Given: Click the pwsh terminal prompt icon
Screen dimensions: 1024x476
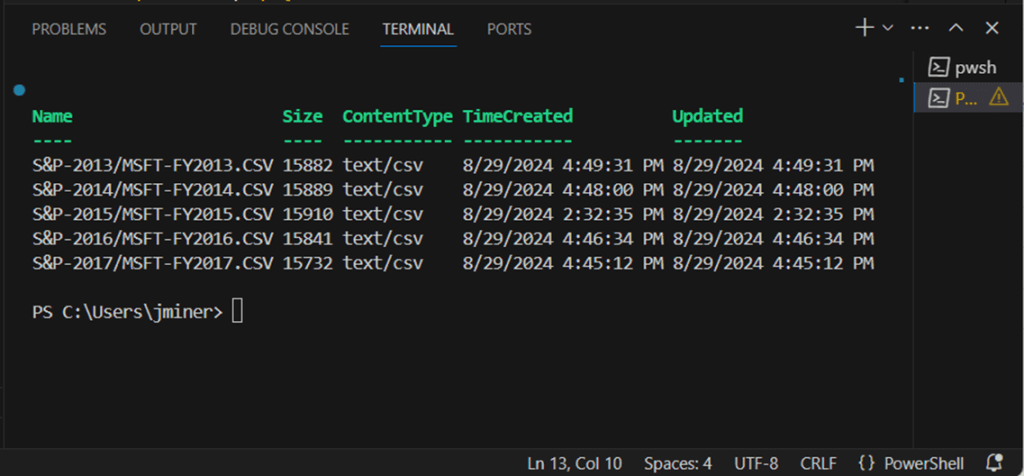Looking at the screenshot, I should [938, 67].
